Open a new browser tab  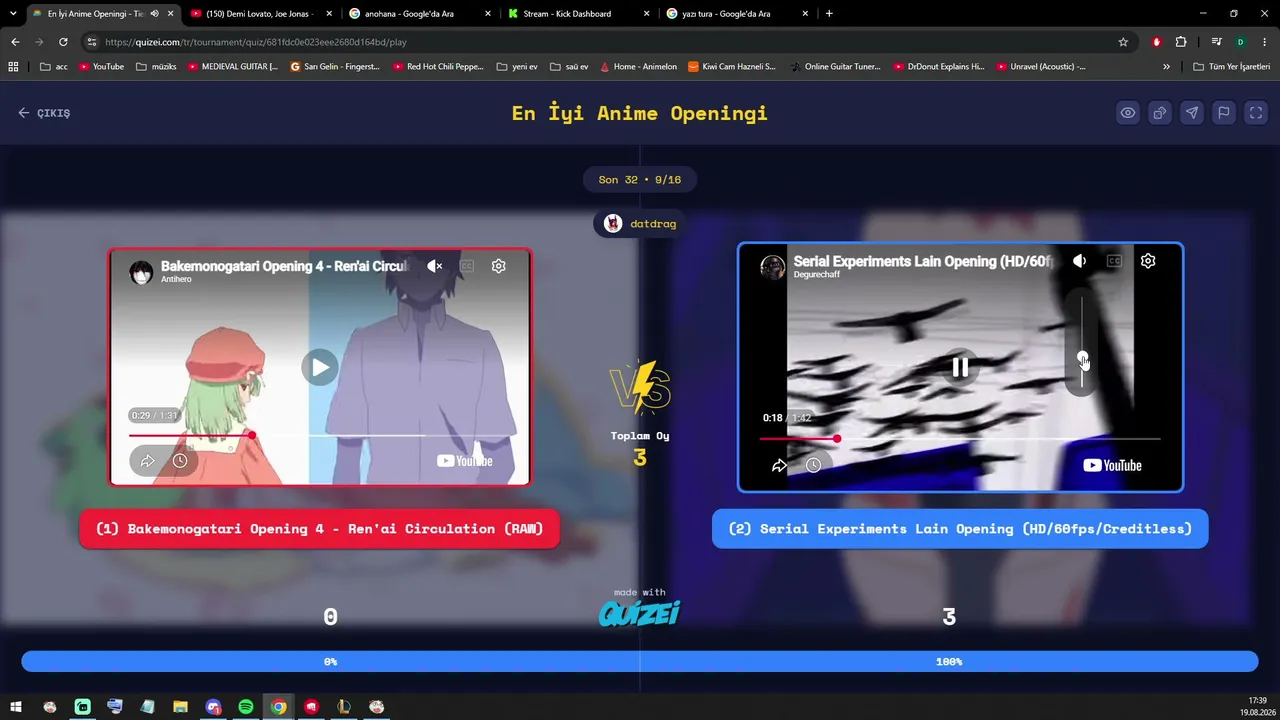click(829, 14)
